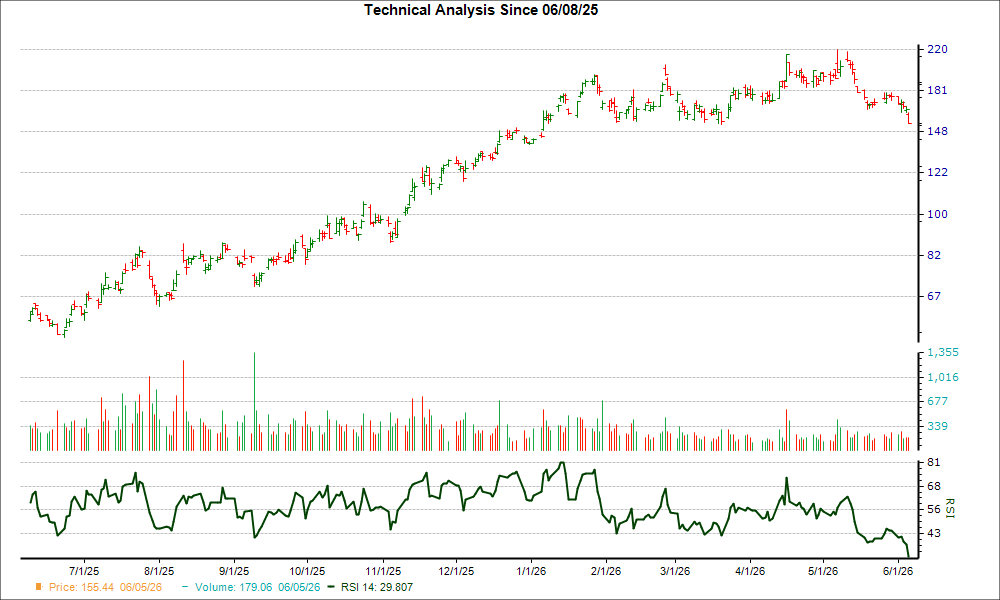Click the tallest green volume bar in September
This screenshot has width=1000, height=600.
click(254, 401)
